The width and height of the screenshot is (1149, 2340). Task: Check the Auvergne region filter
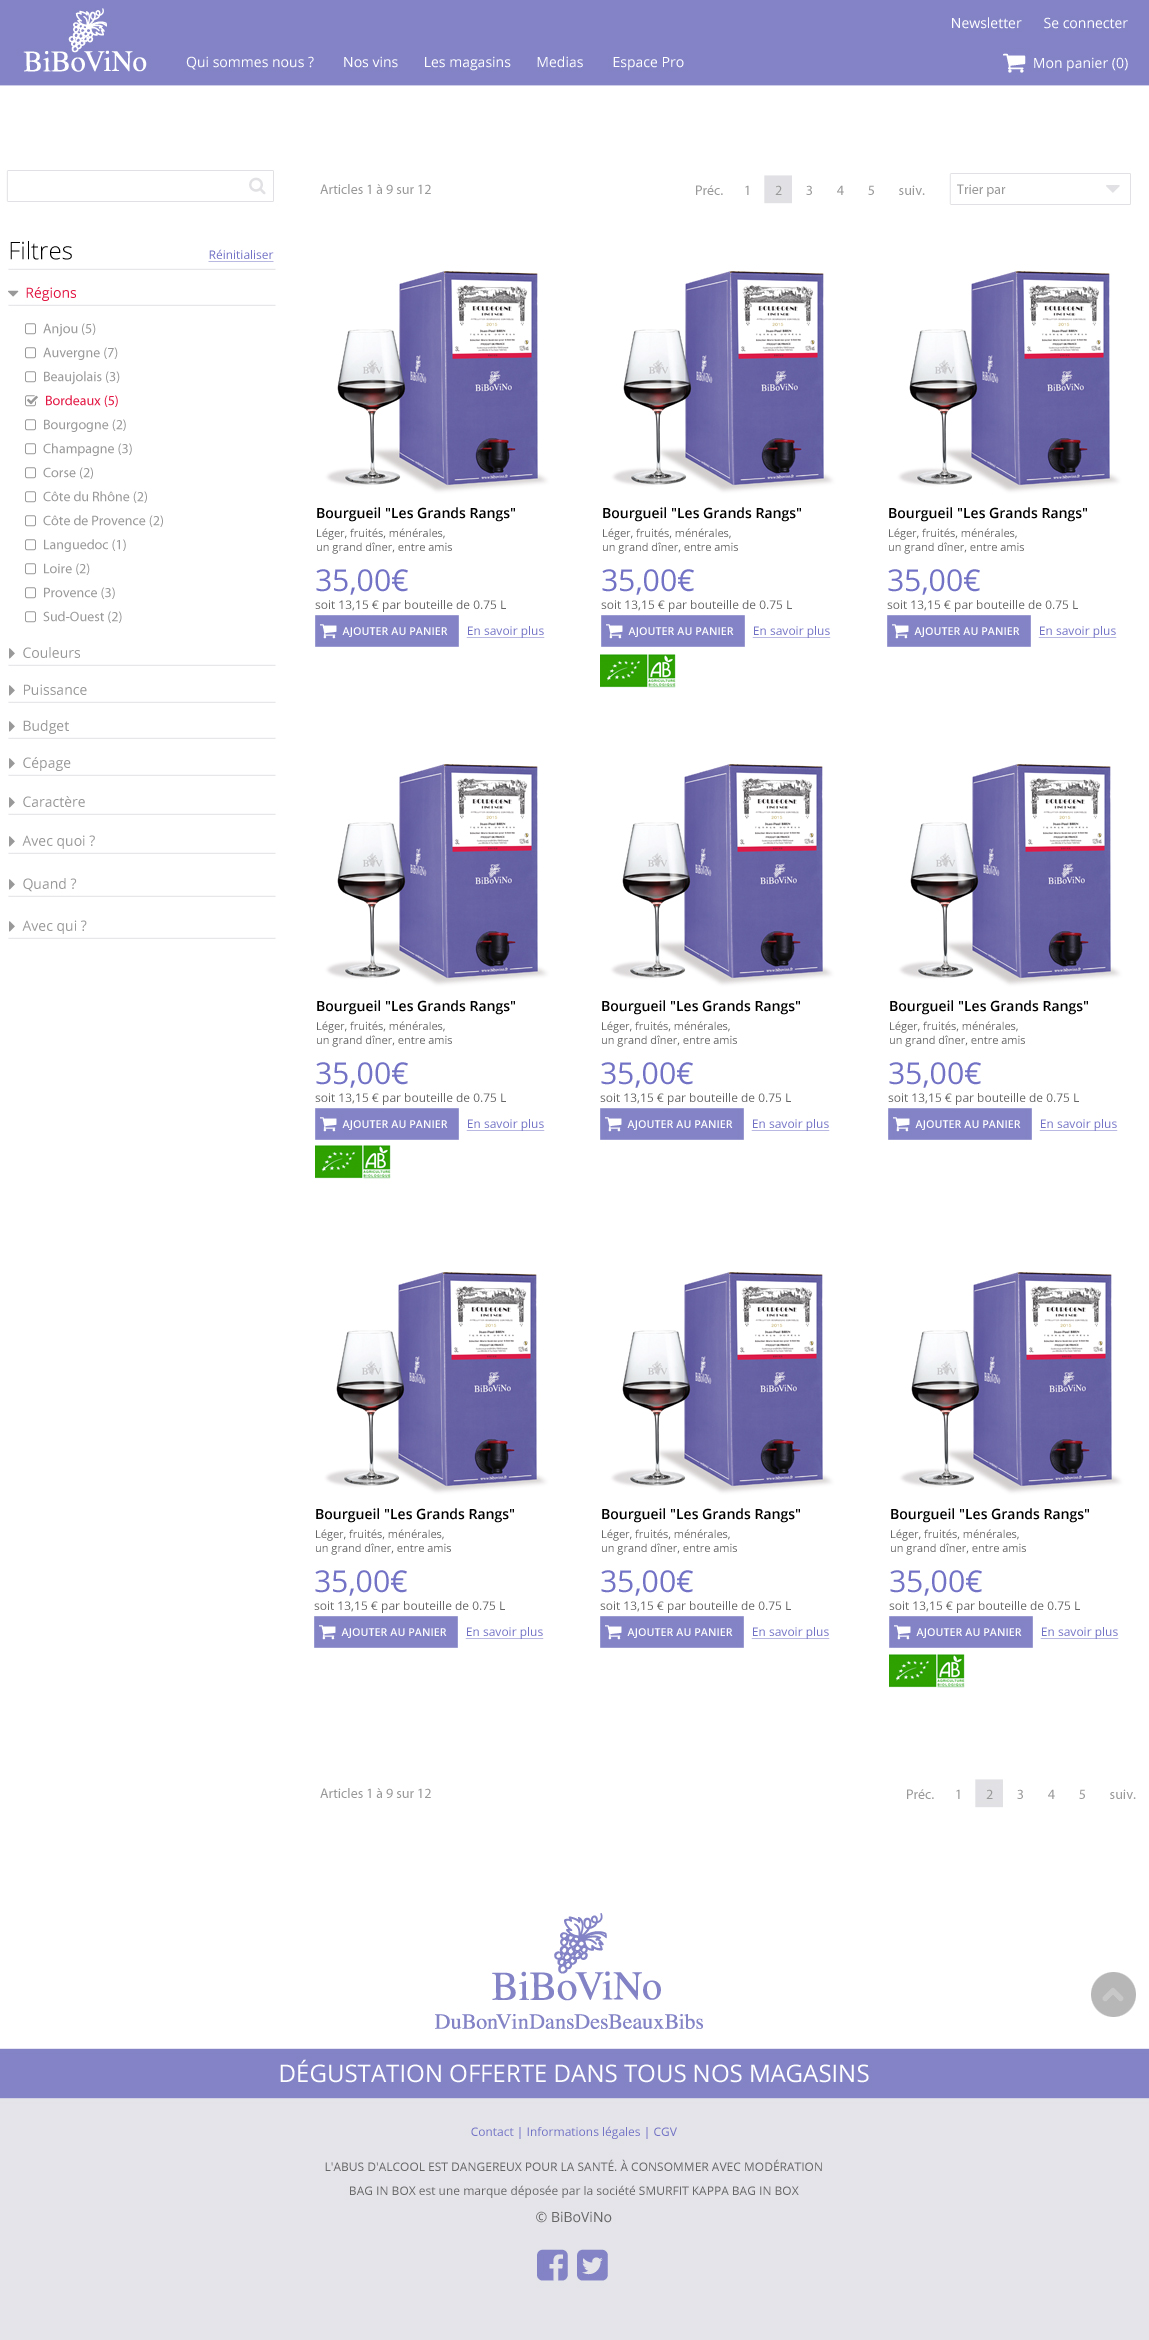point(31,353)
